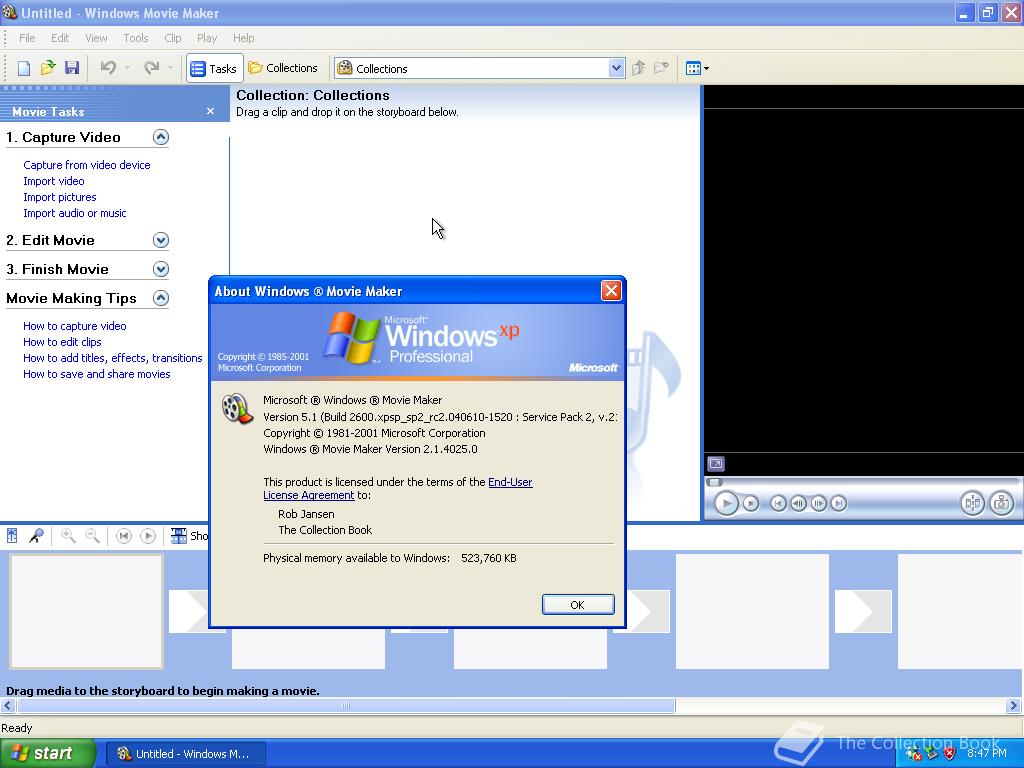Click the Windows Start button
The height and width of the screenshot is (768, 1024).
click(x=47, y=754)
